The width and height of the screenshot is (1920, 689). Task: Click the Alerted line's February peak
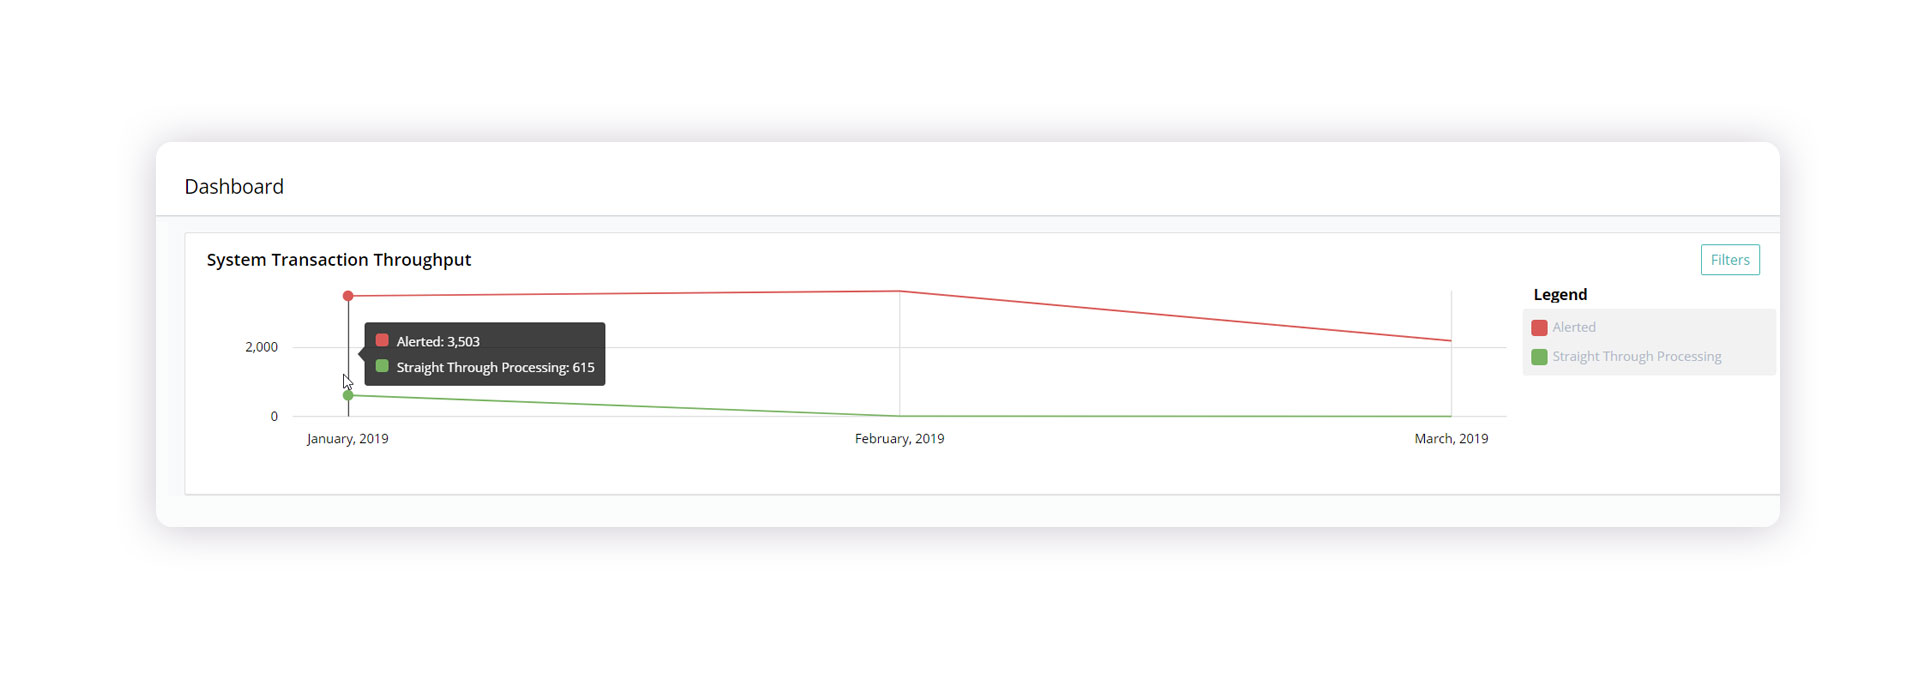tap(900, 291)
